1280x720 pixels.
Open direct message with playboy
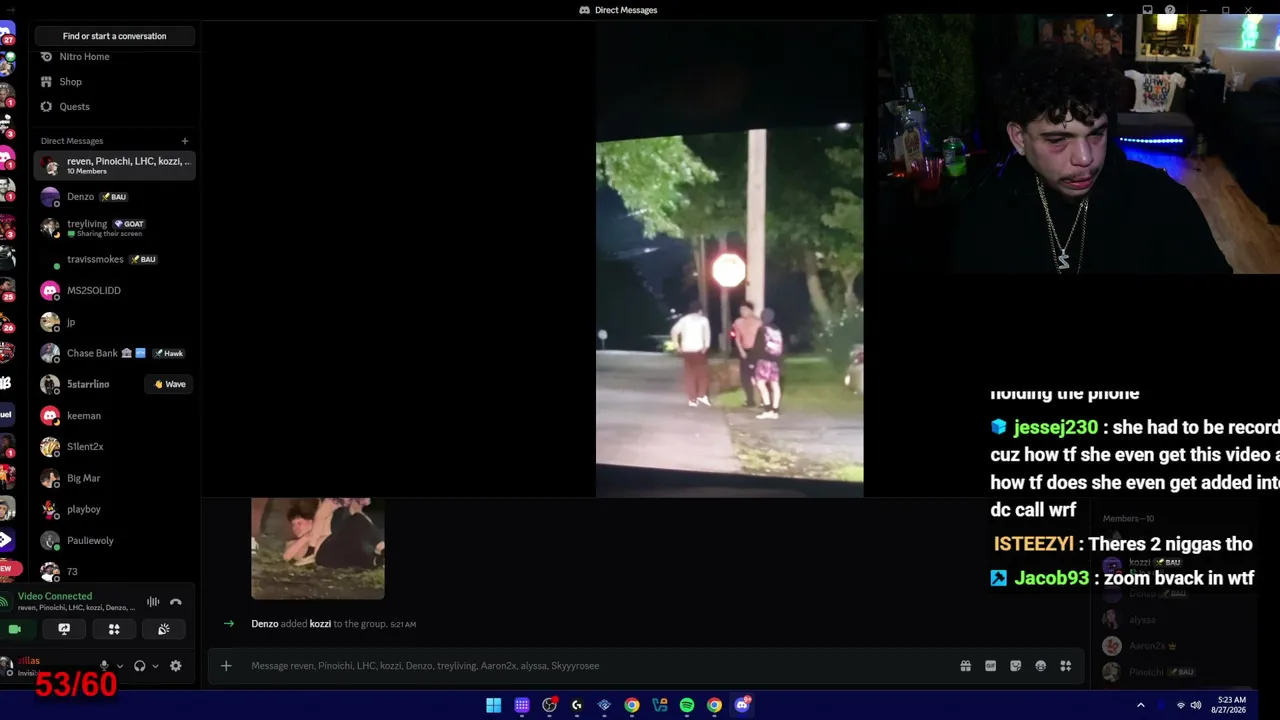(x=115, y=509)
